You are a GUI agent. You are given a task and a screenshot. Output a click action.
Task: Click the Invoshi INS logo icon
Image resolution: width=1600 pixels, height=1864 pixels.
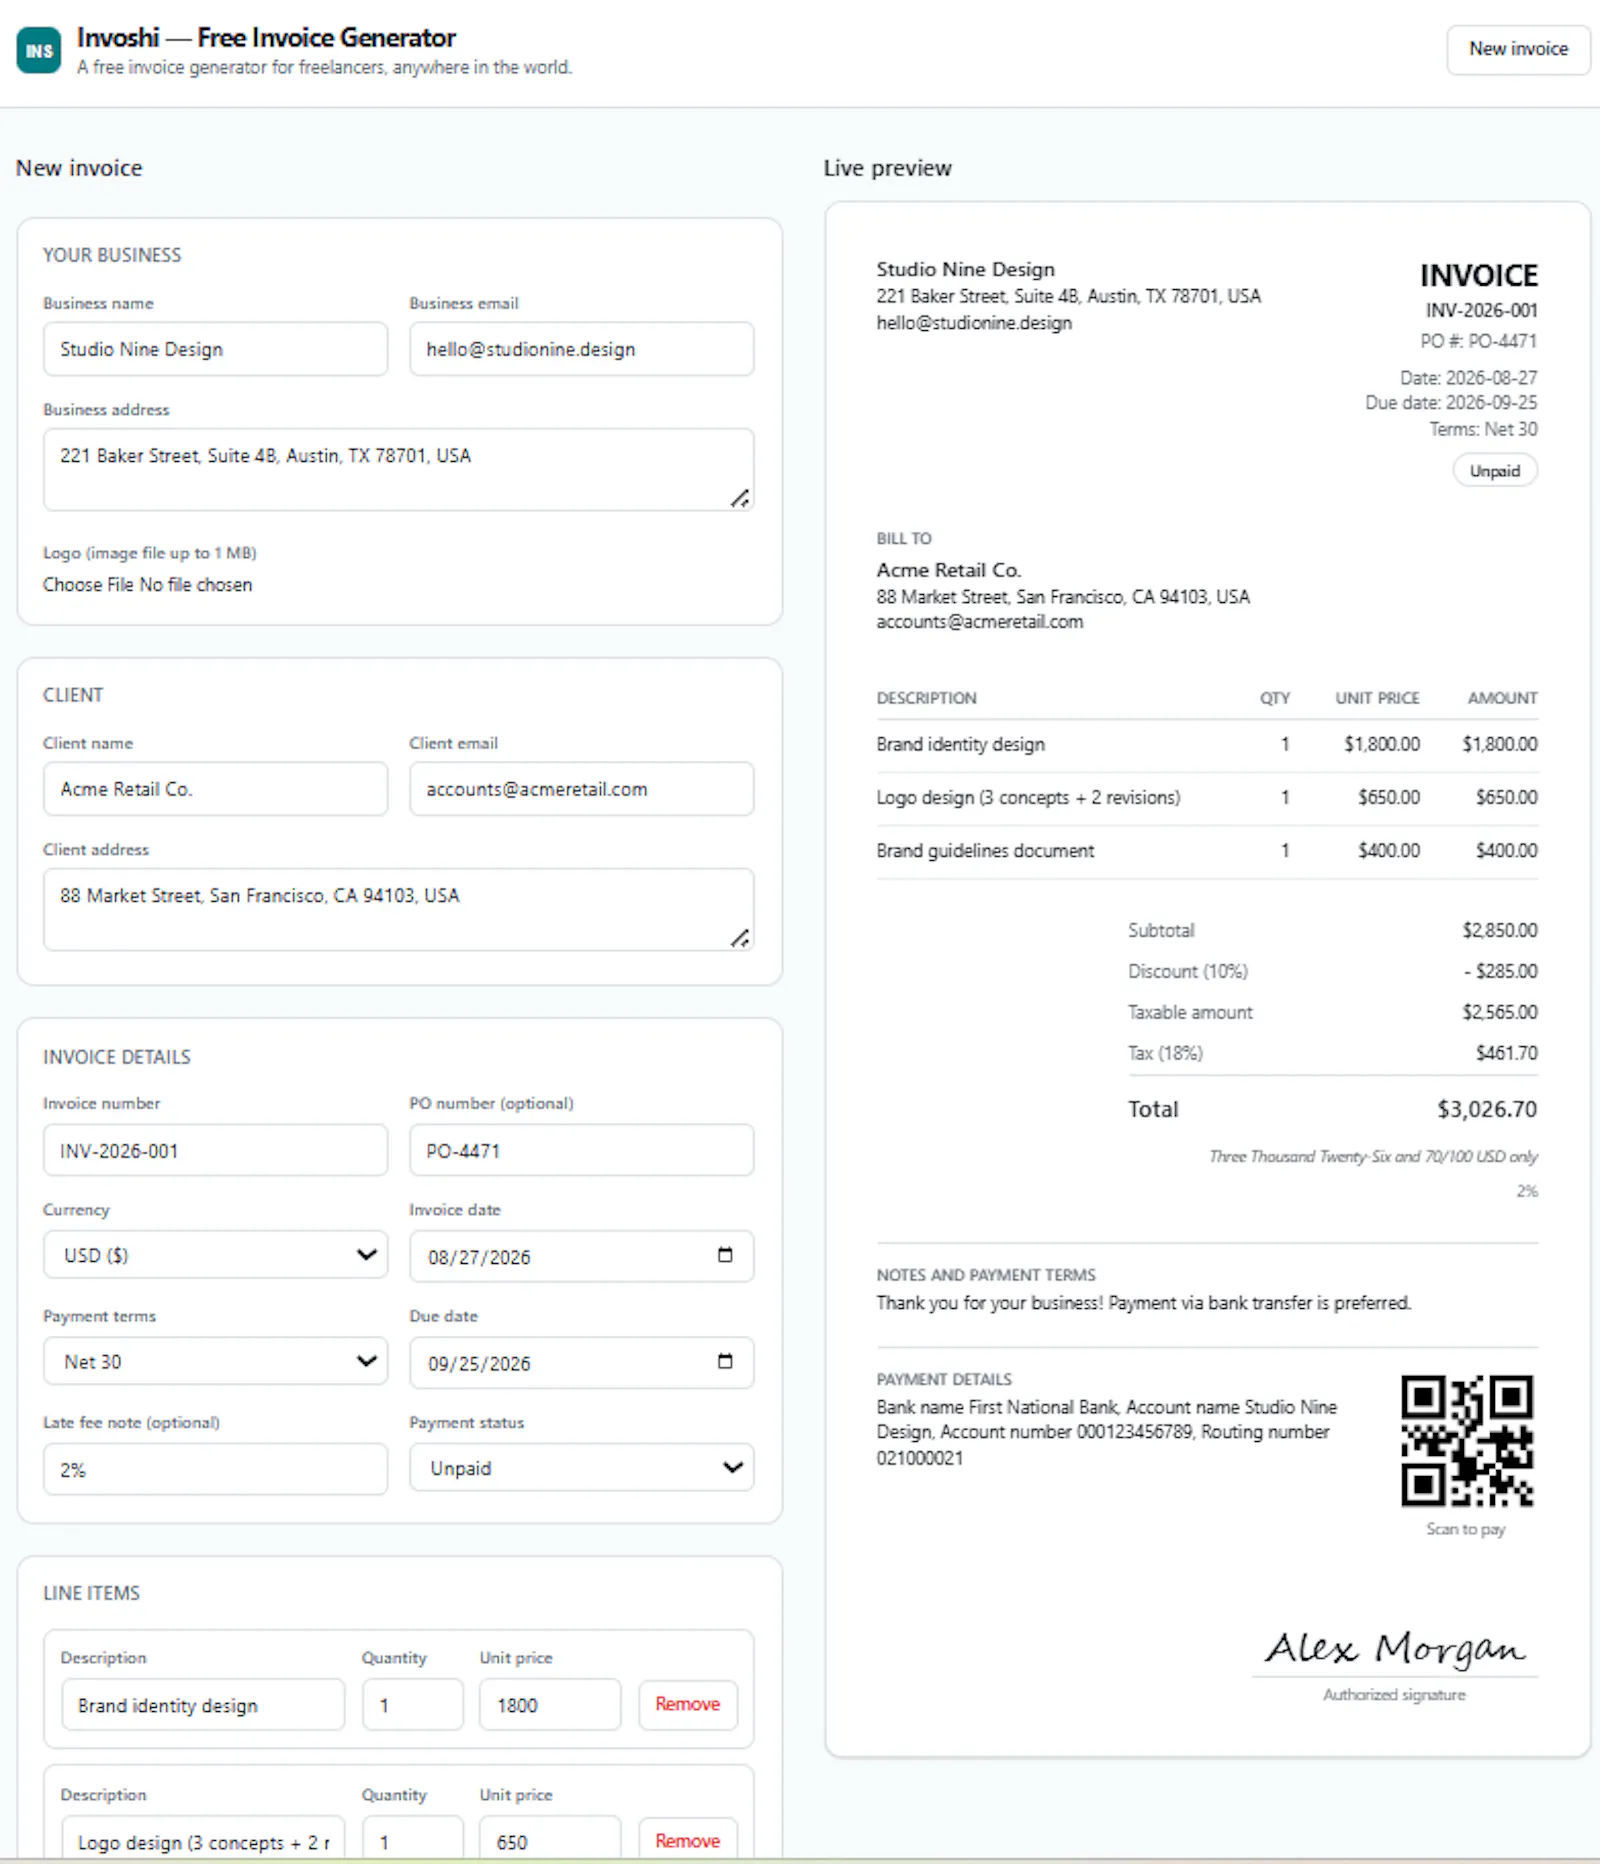pos(39,51)
